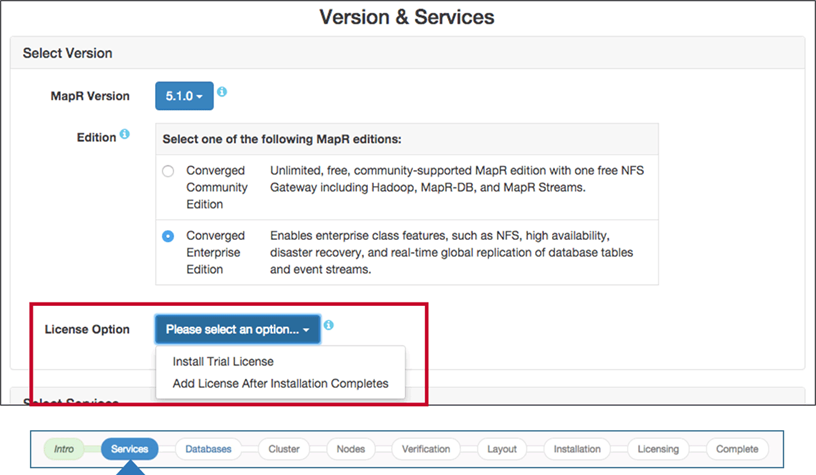Go to the Licensing wizard step
This screenshot has width=816, height=475.
tap(658, 449)
